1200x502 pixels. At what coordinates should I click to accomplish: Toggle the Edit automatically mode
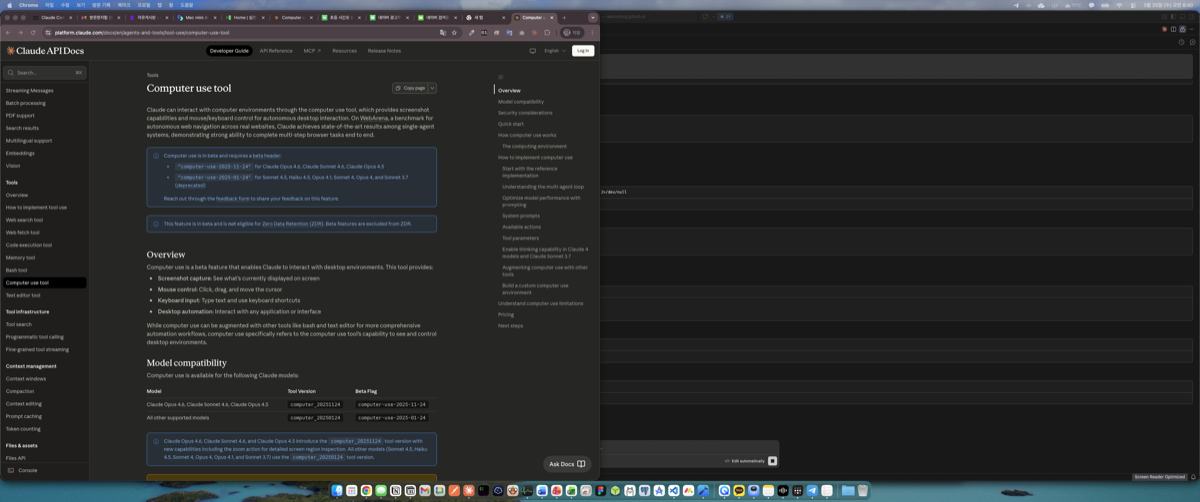click(x=747, y=461)
